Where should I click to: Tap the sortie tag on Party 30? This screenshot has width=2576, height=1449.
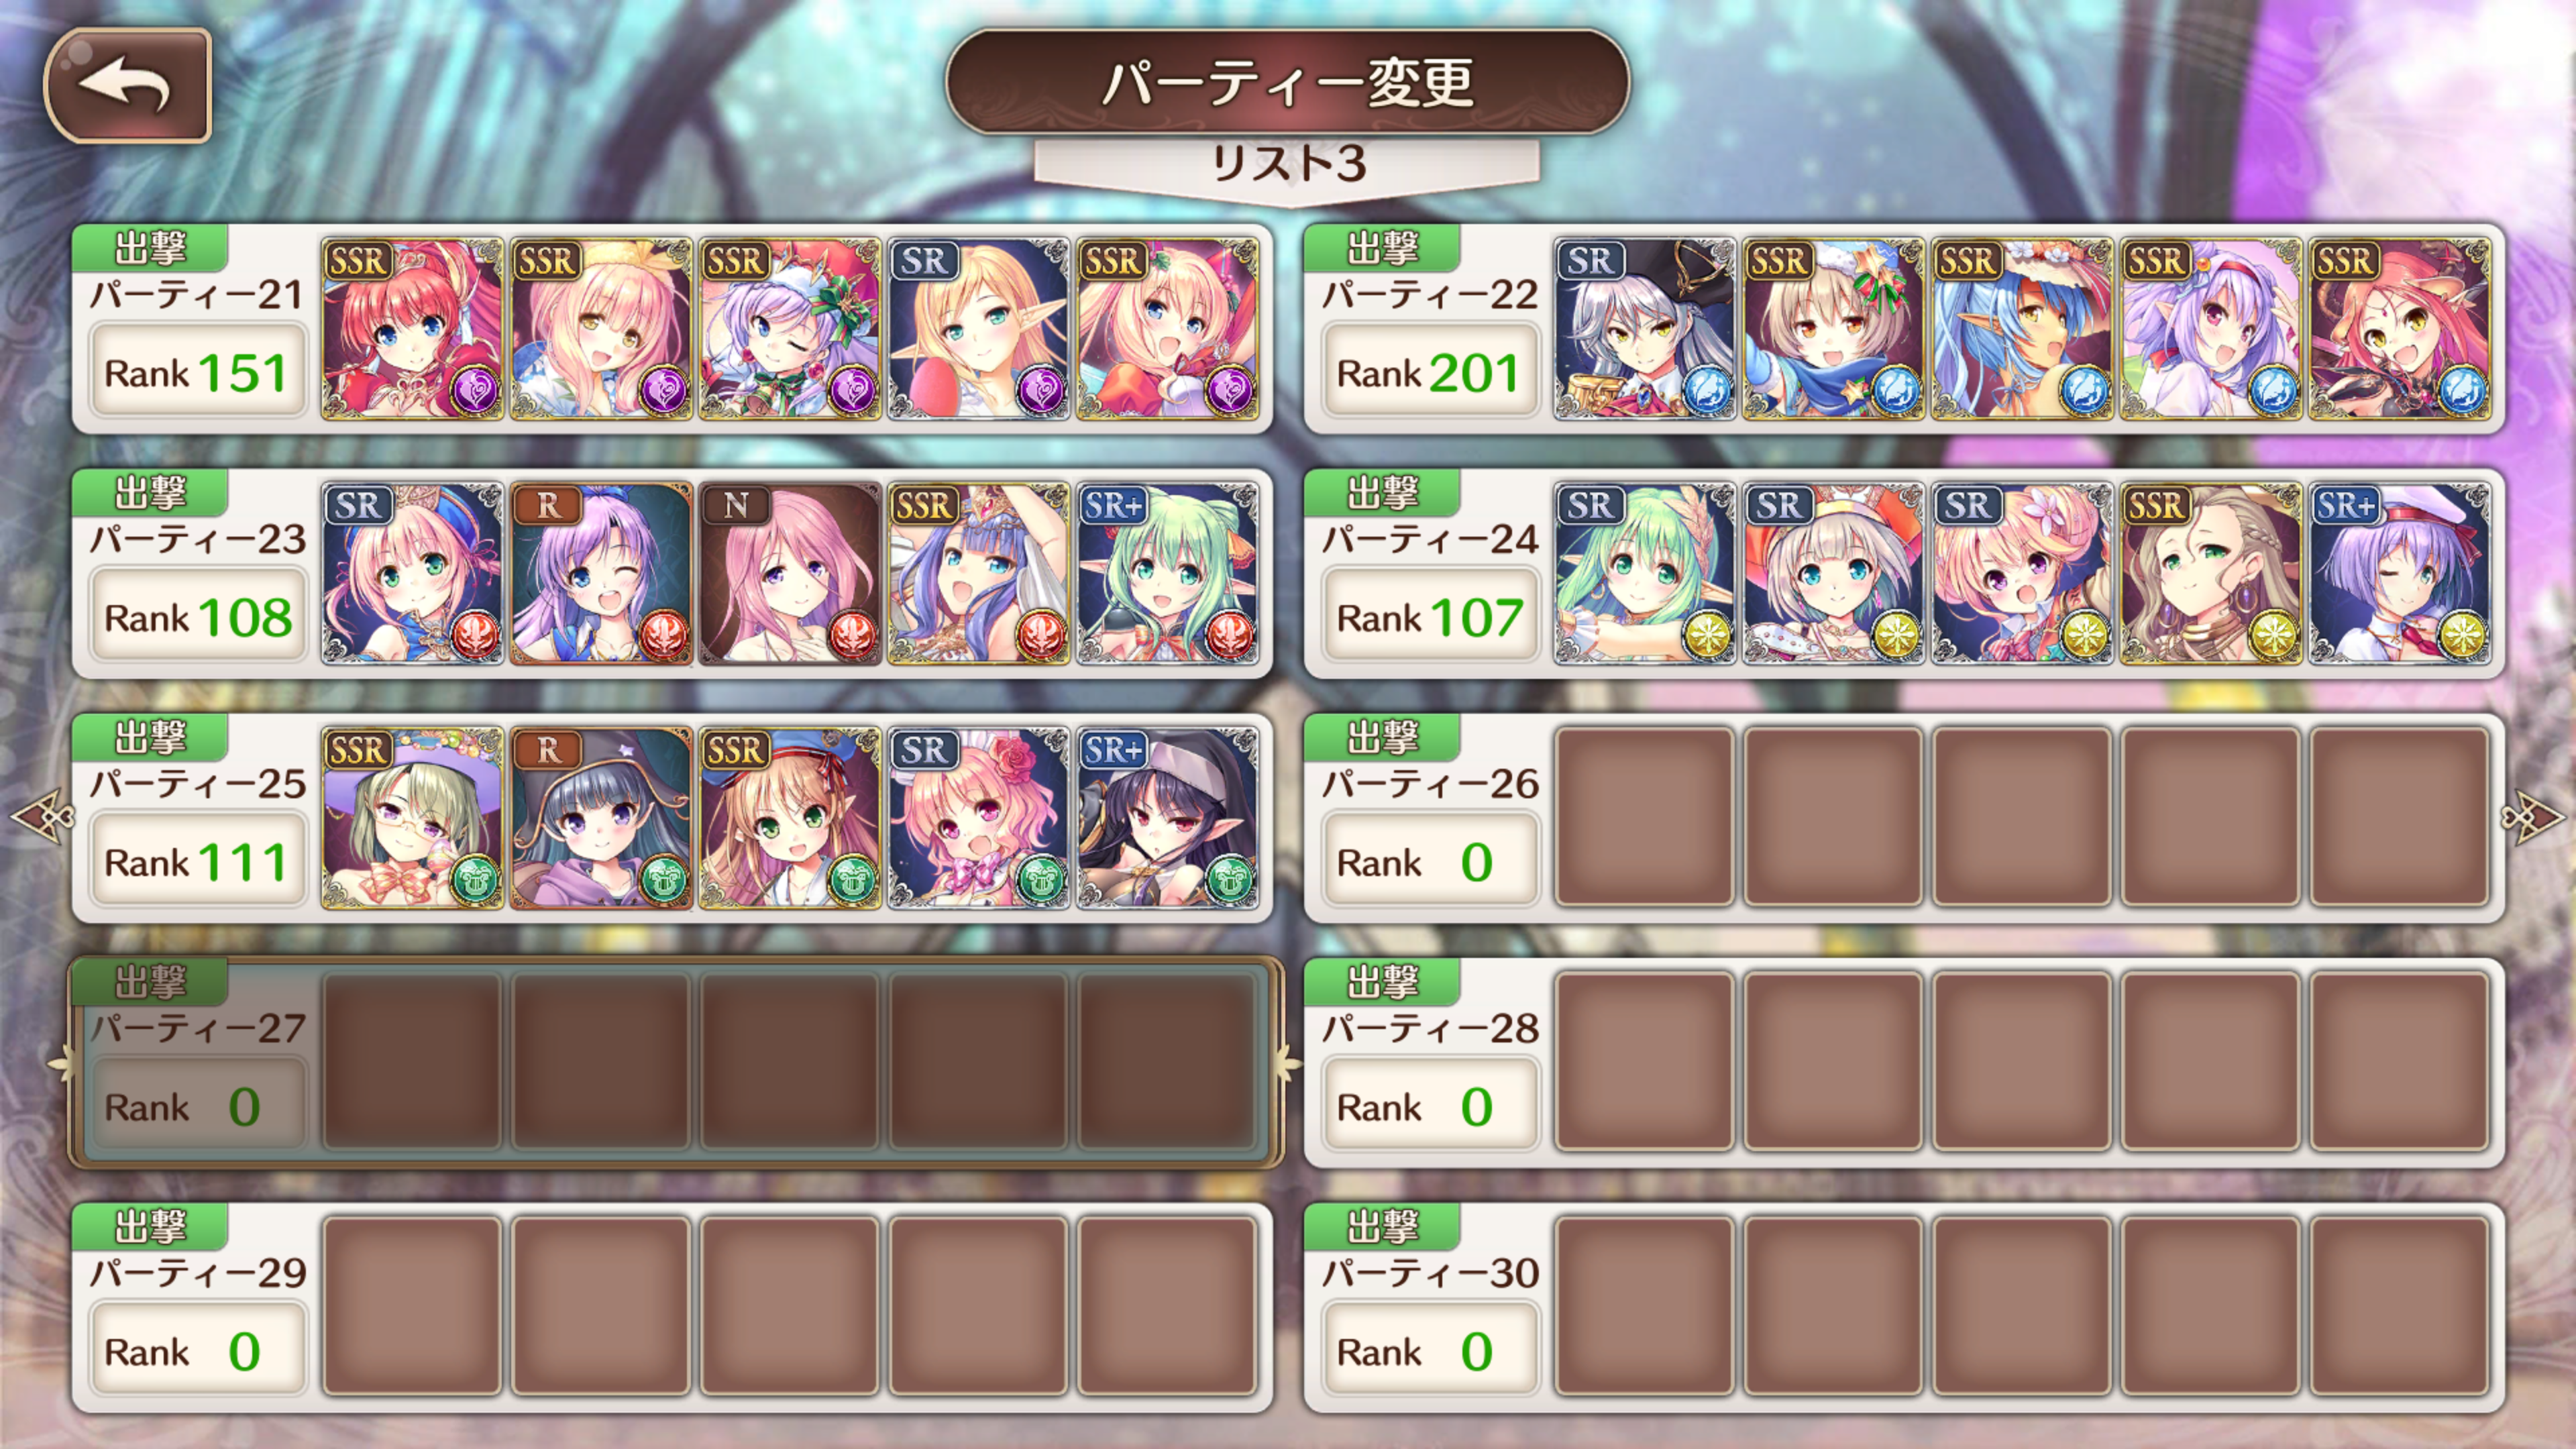coord(1382,1226)
